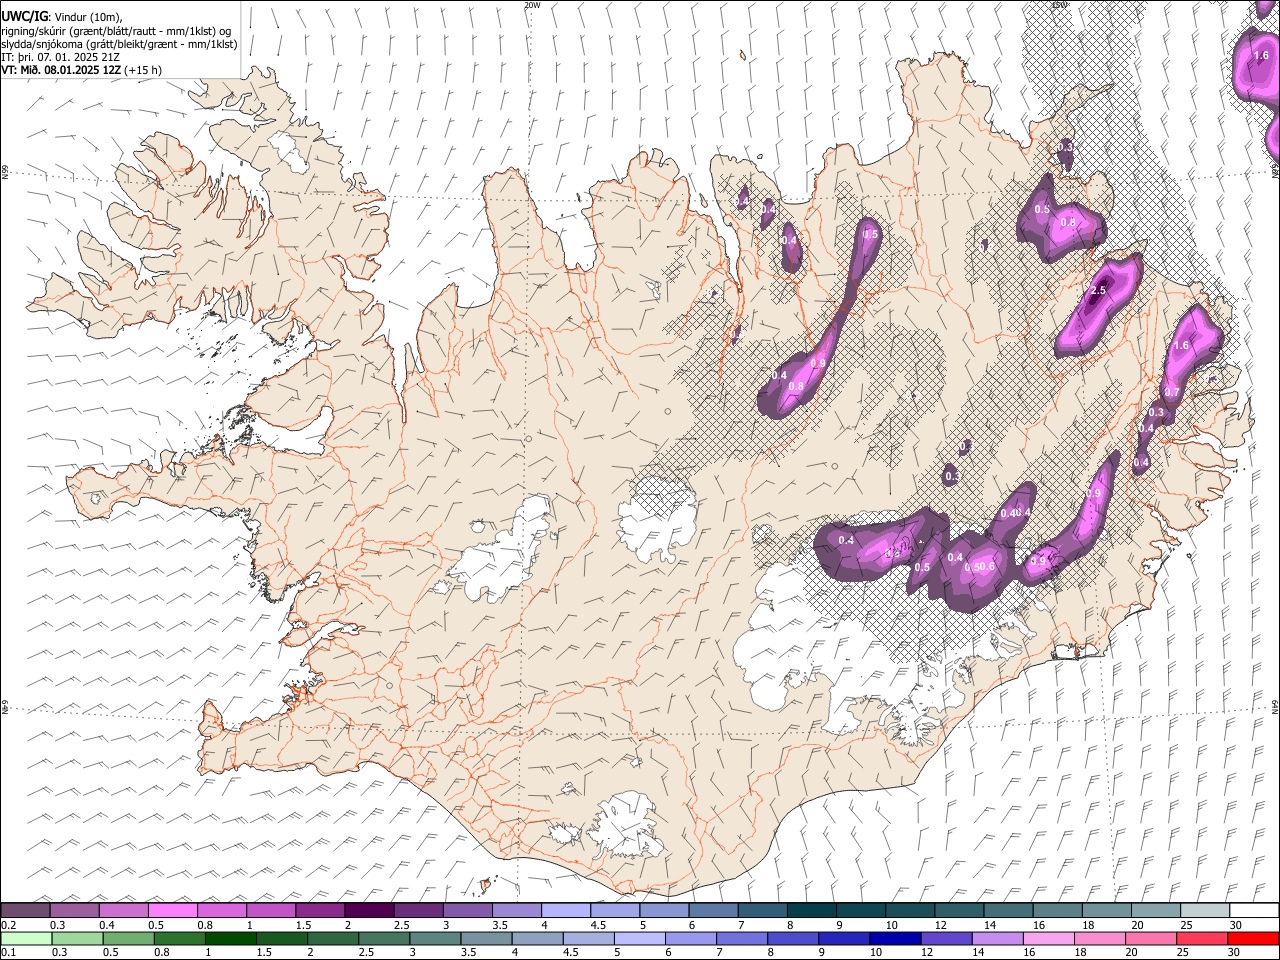Click the '1.6' value on the east coast cell
Image resolution: width=1280 pixels, height=960 pixels.
point(1181,345)
